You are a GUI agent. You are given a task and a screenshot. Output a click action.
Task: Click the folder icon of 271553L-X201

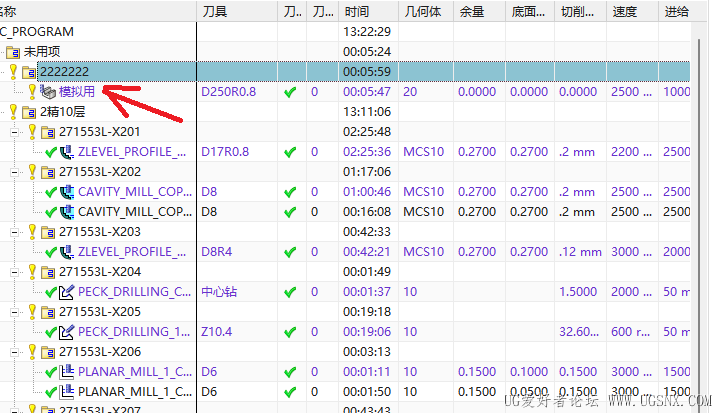(x=48, y=132)
